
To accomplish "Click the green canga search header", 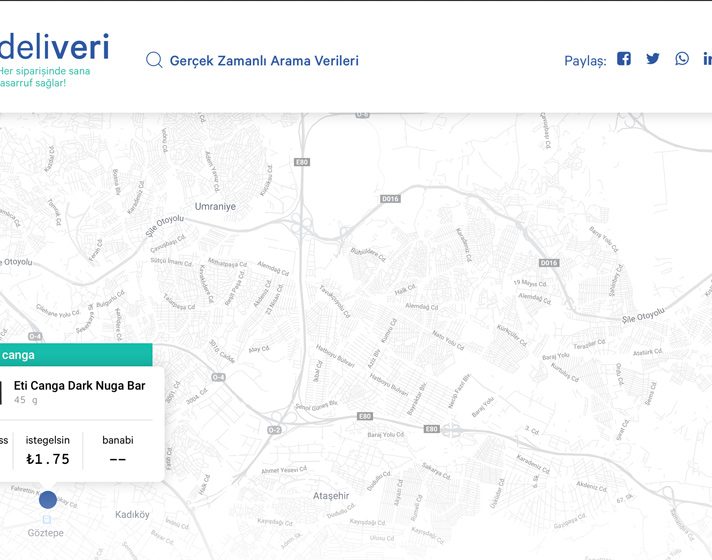I will pyautogui.click(x=76, y=355).
